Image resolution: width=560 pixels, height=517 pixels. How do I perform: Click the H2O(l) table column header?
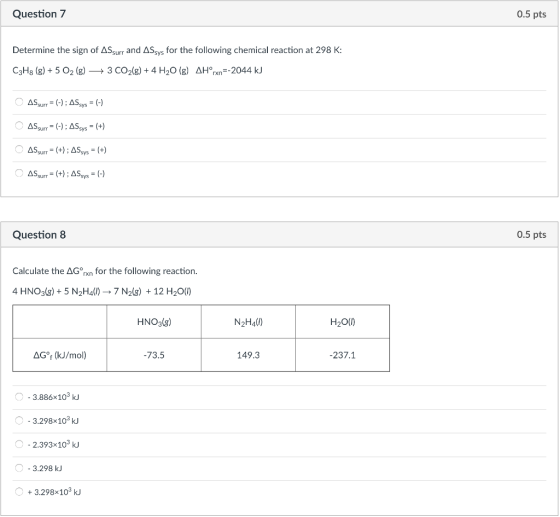click(x=342, y=322)
